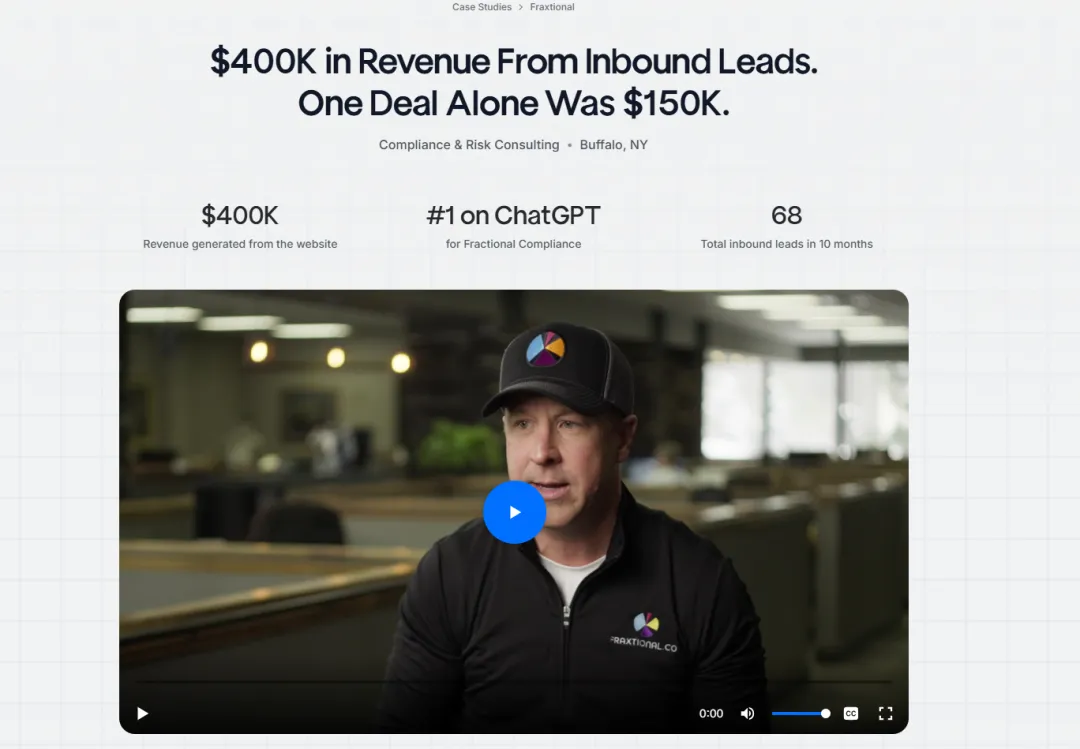Click the Fraxtional breadcrumb item

coord(552,7)
